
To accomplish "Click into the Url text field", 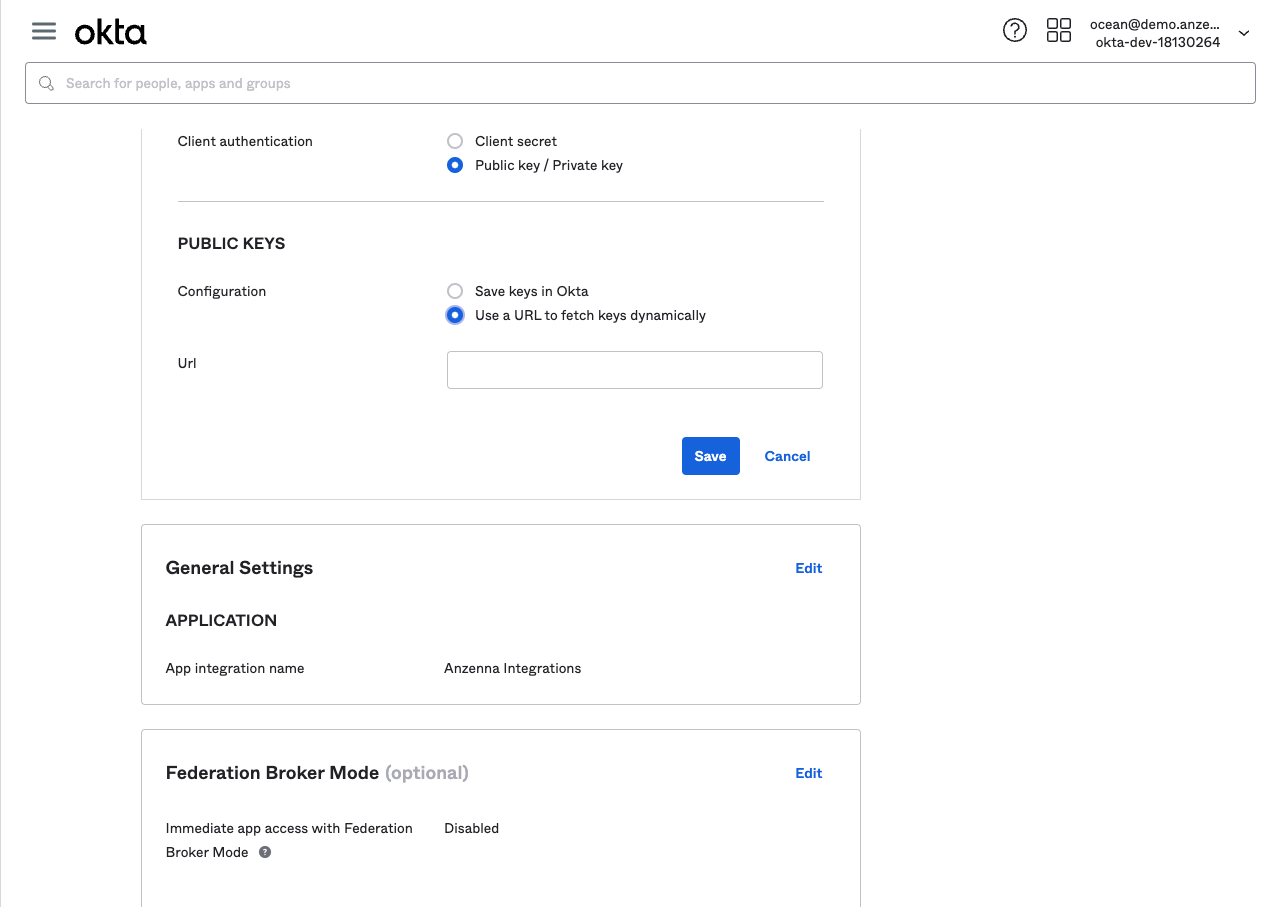I will pyautogui.click(x=634, y=370).
